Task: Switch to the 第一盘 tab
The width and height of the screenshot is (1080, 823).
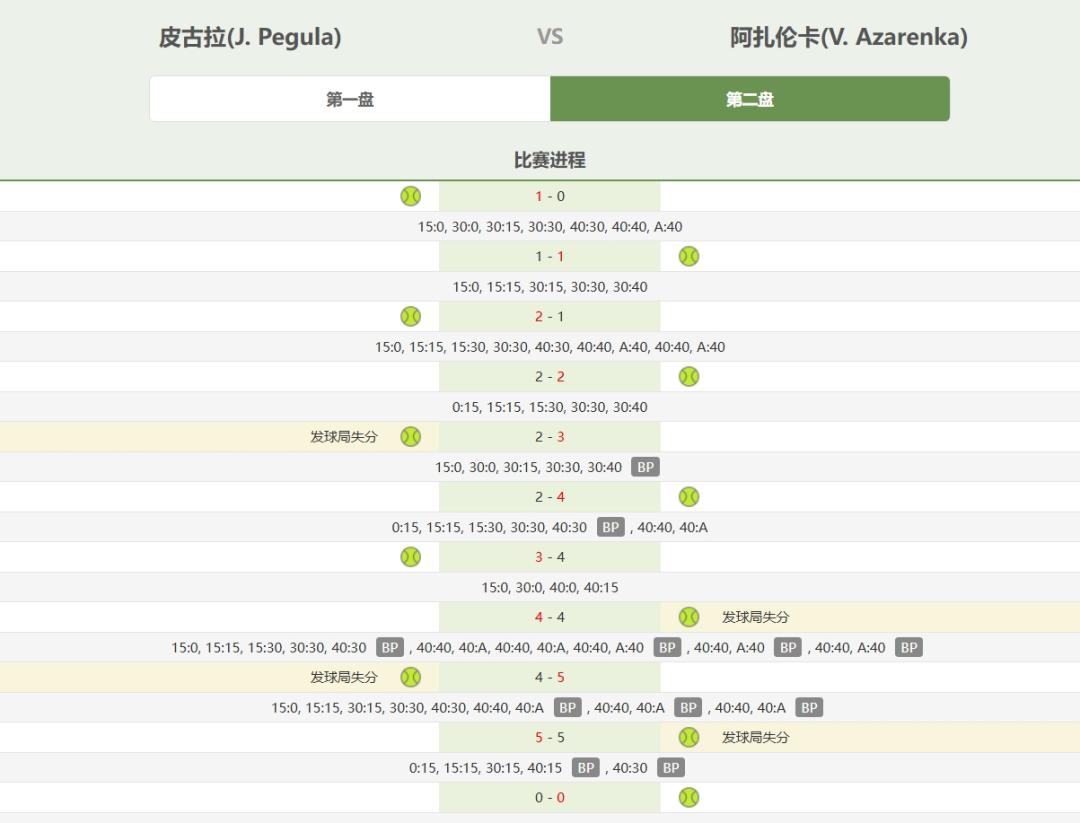Action: (x=350, y=99)
